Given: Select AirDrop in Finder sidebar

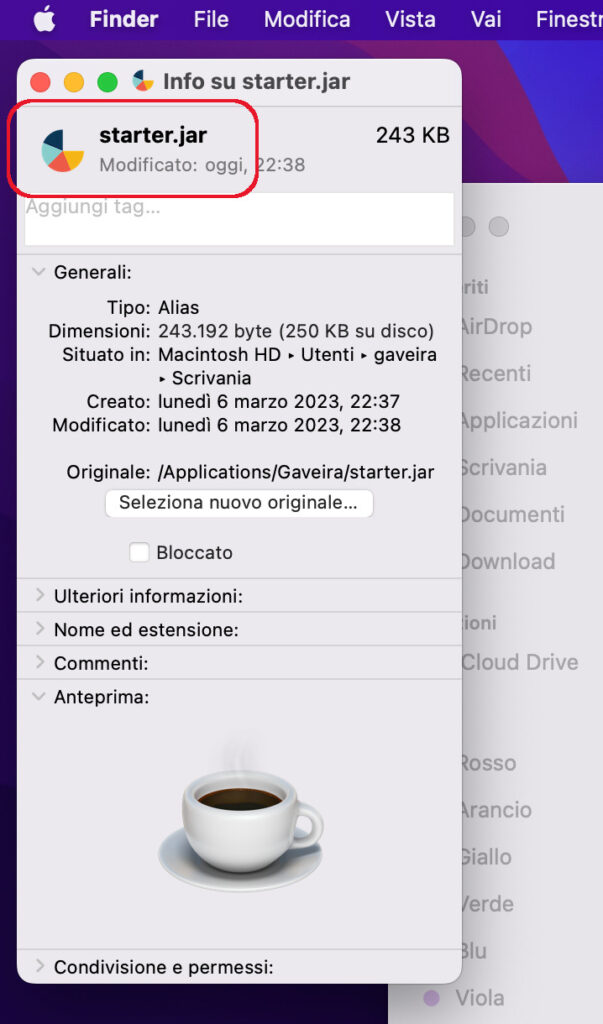Looking at the screenshot, I should [497, 327].
